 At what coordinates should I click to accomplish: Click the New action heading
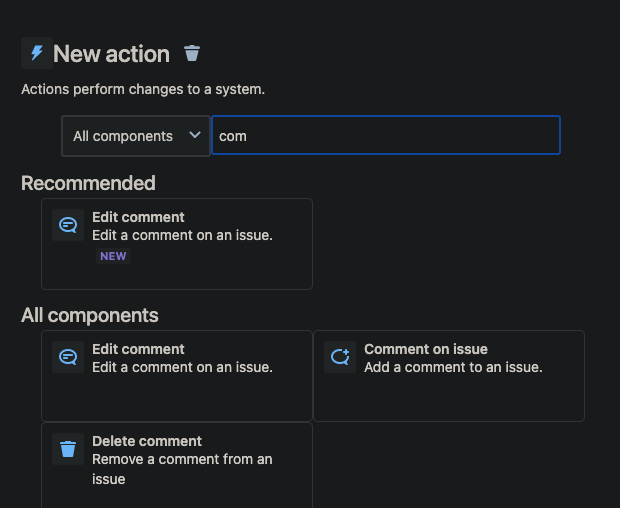[x=111, y=54]
